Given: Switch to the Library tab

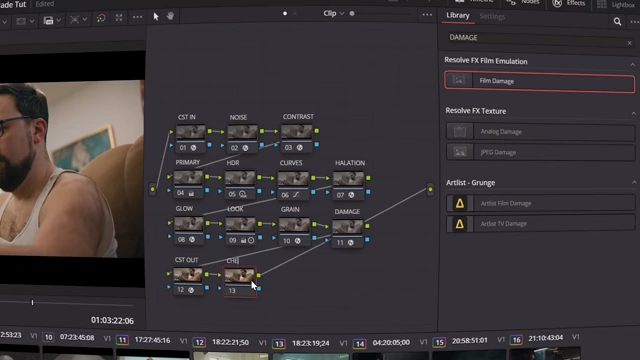Looking at the screenshot, I should pyautogui.click(x=458, y=16).
